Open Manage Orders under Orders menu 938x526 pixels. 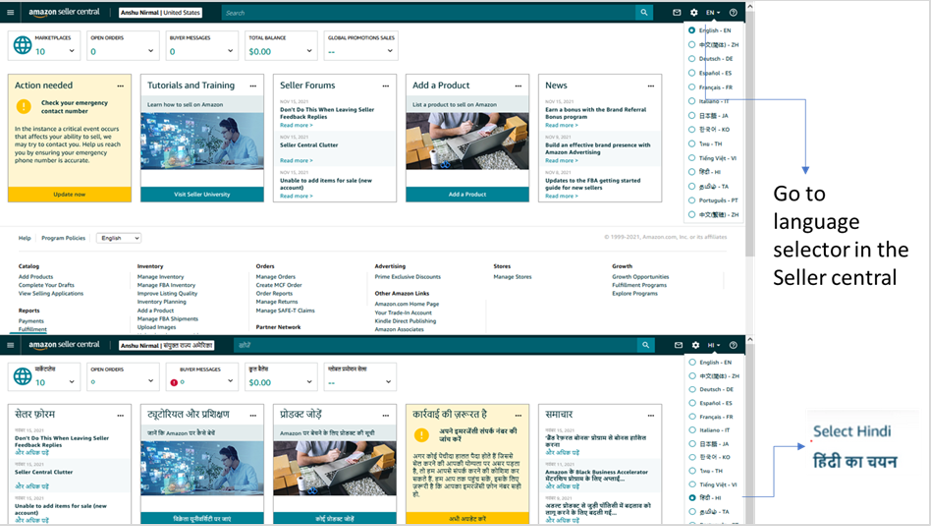[x=275, y=277]
